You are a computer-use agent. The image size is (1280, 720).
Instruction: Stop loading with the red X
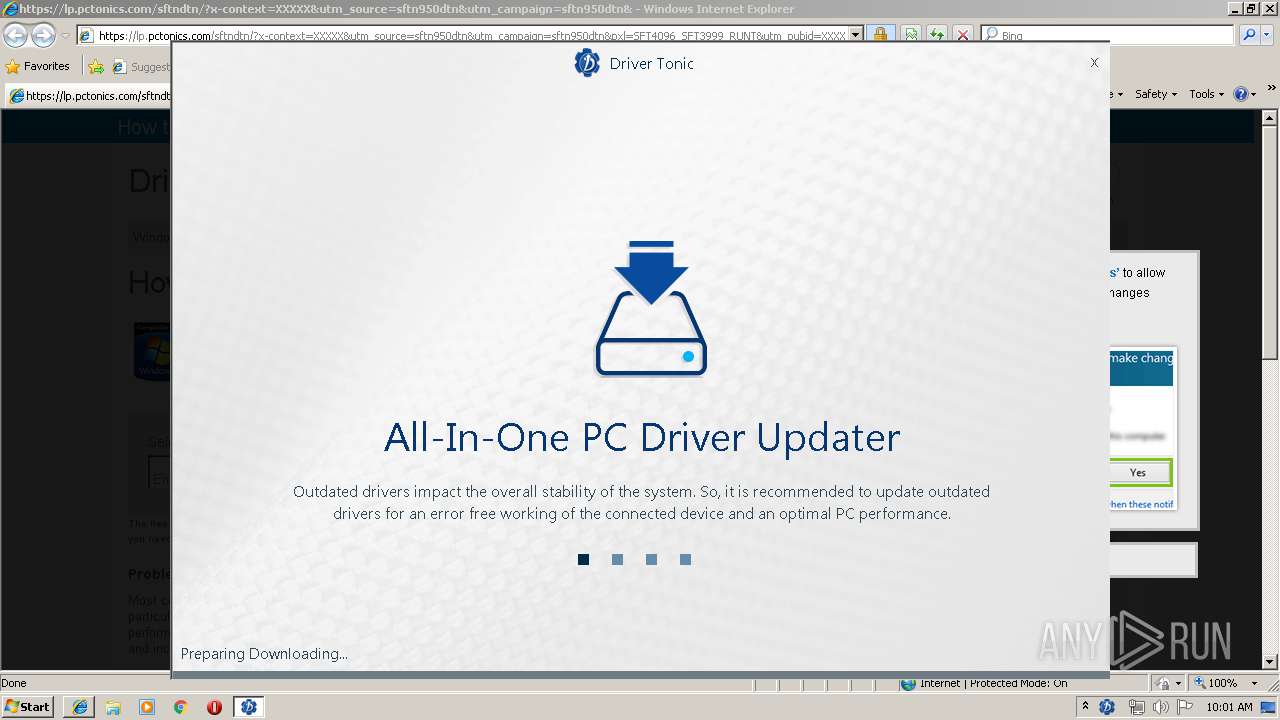pos(962,35)
